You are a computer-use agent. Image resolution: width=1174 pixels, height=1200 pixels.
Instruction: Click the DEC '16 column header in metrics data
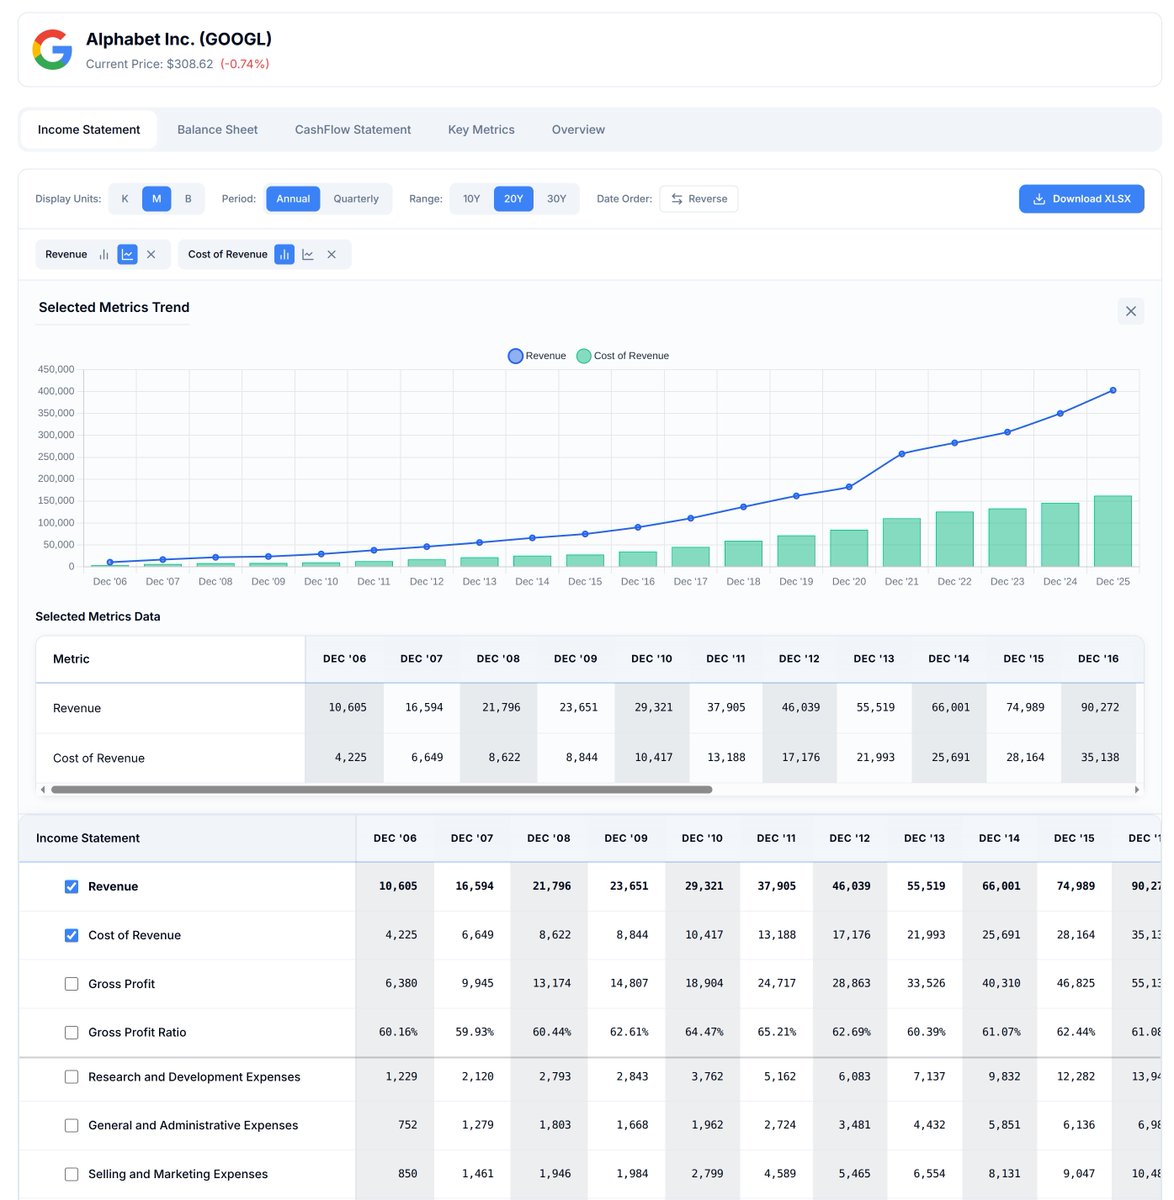[x=1098, y=659]
